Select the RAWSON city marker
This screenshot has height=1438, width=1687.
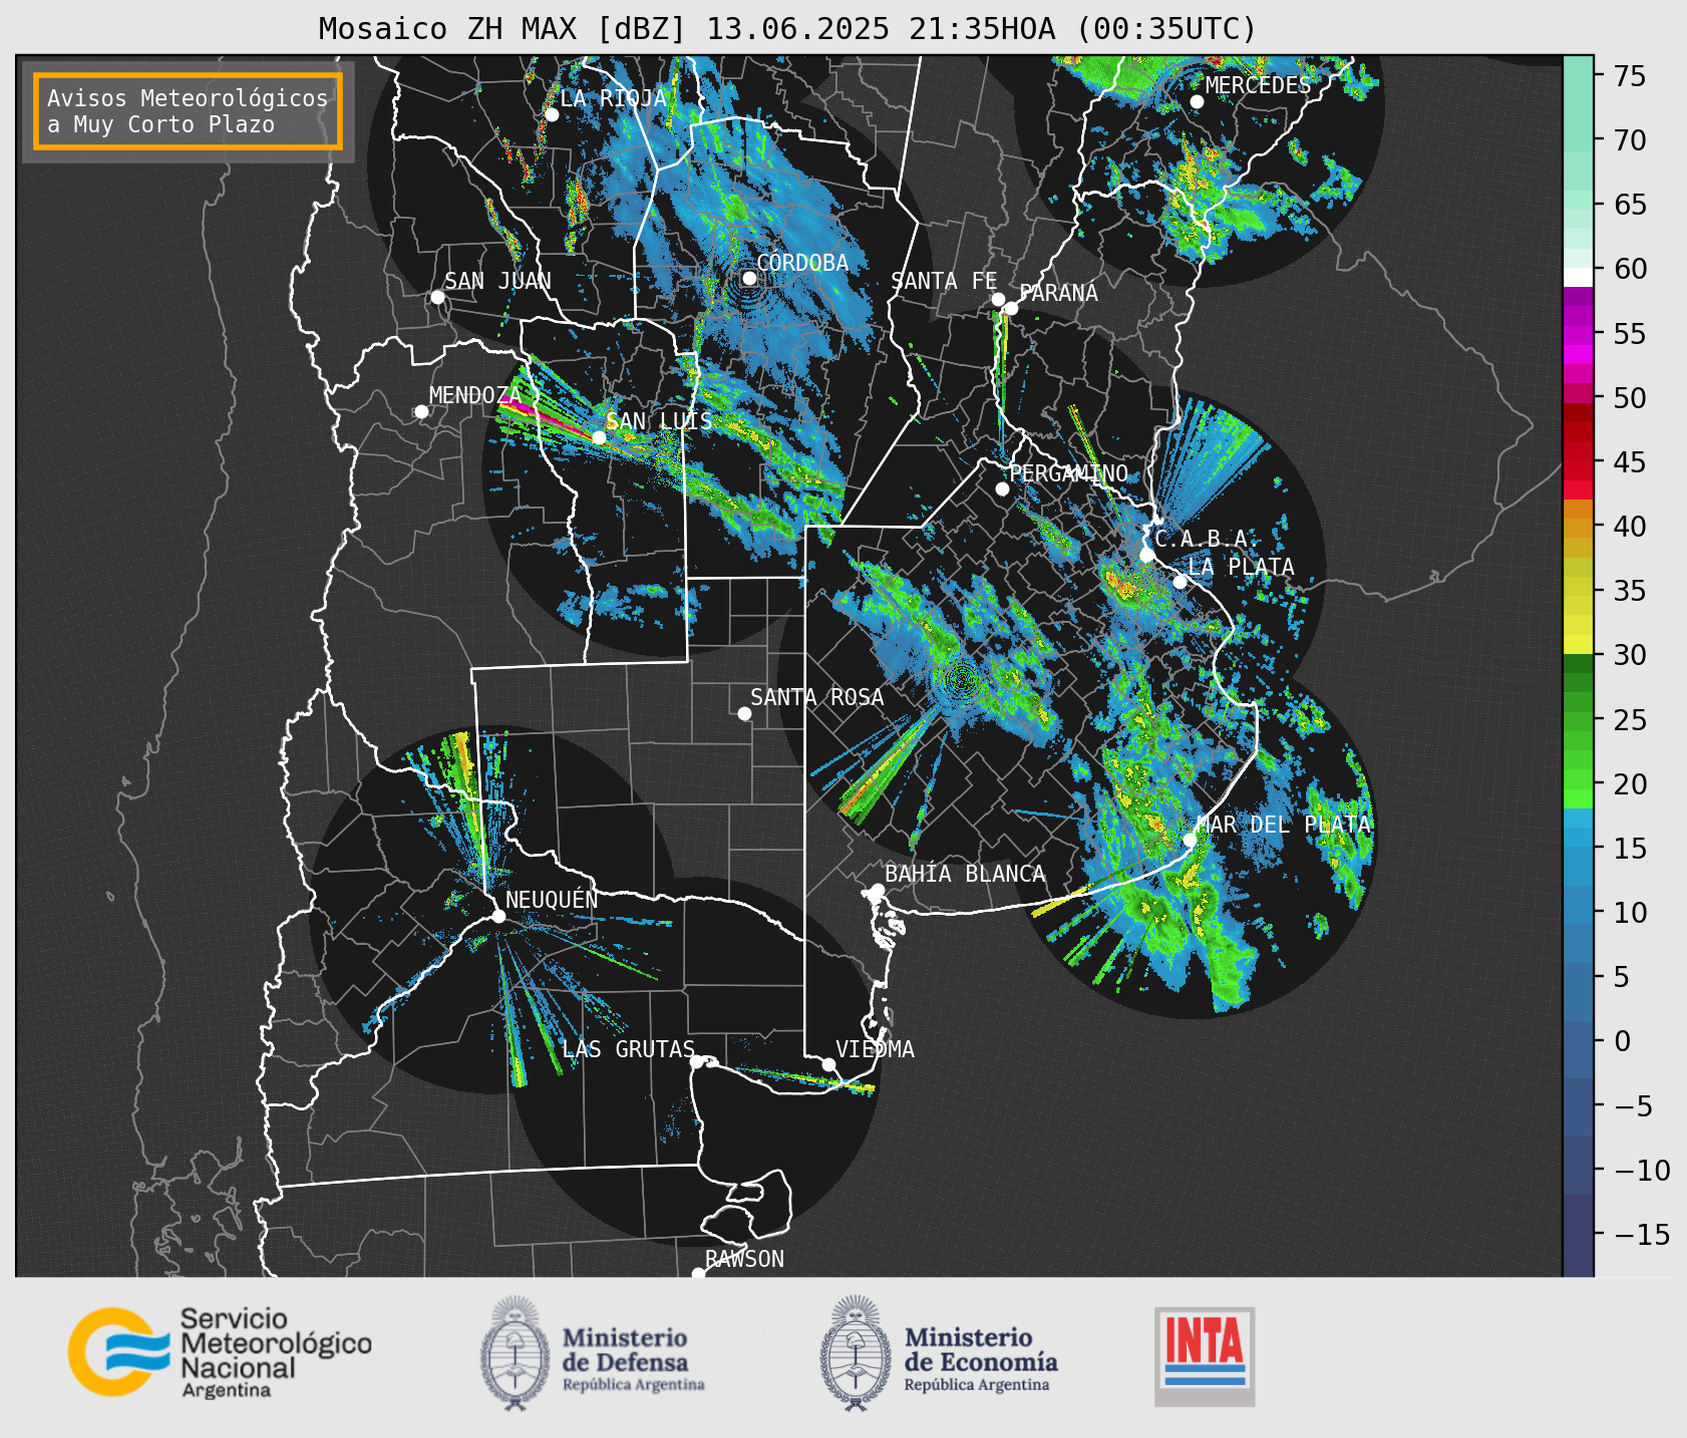698,1274
